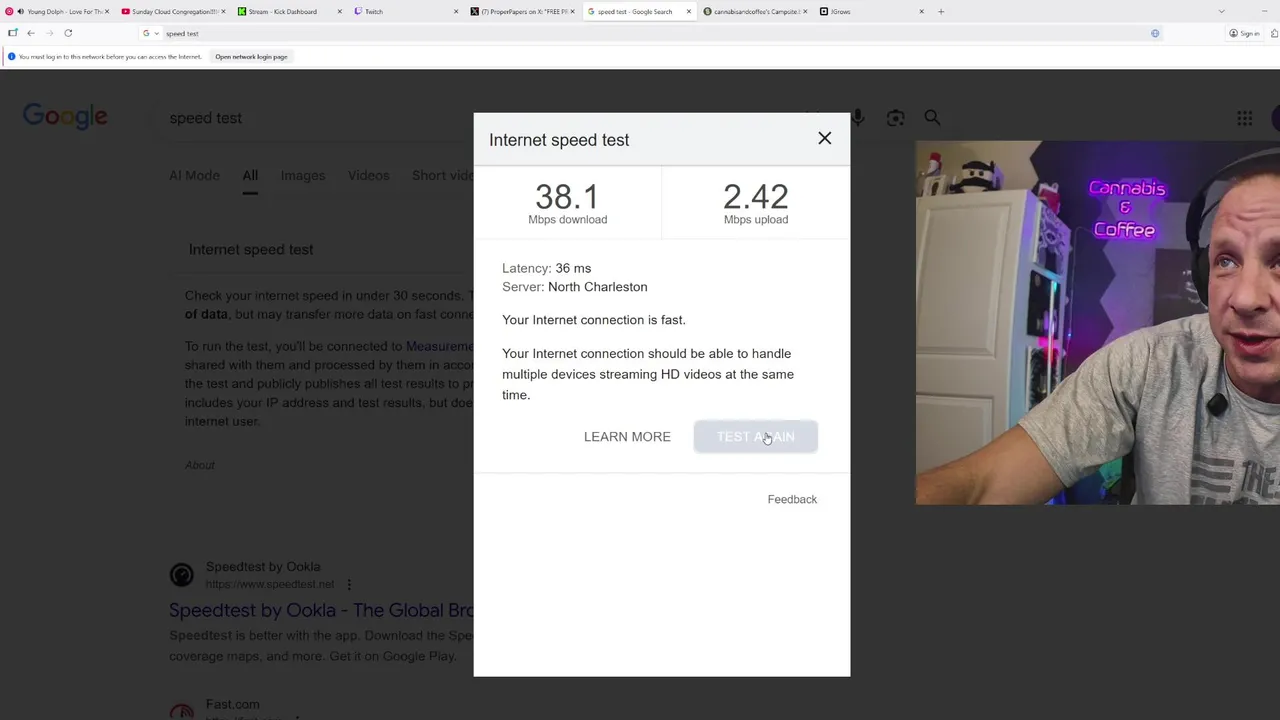This screenshot has width=1280, height=720.
Task: Open a new tab with the plus icon
Action: 941,11
